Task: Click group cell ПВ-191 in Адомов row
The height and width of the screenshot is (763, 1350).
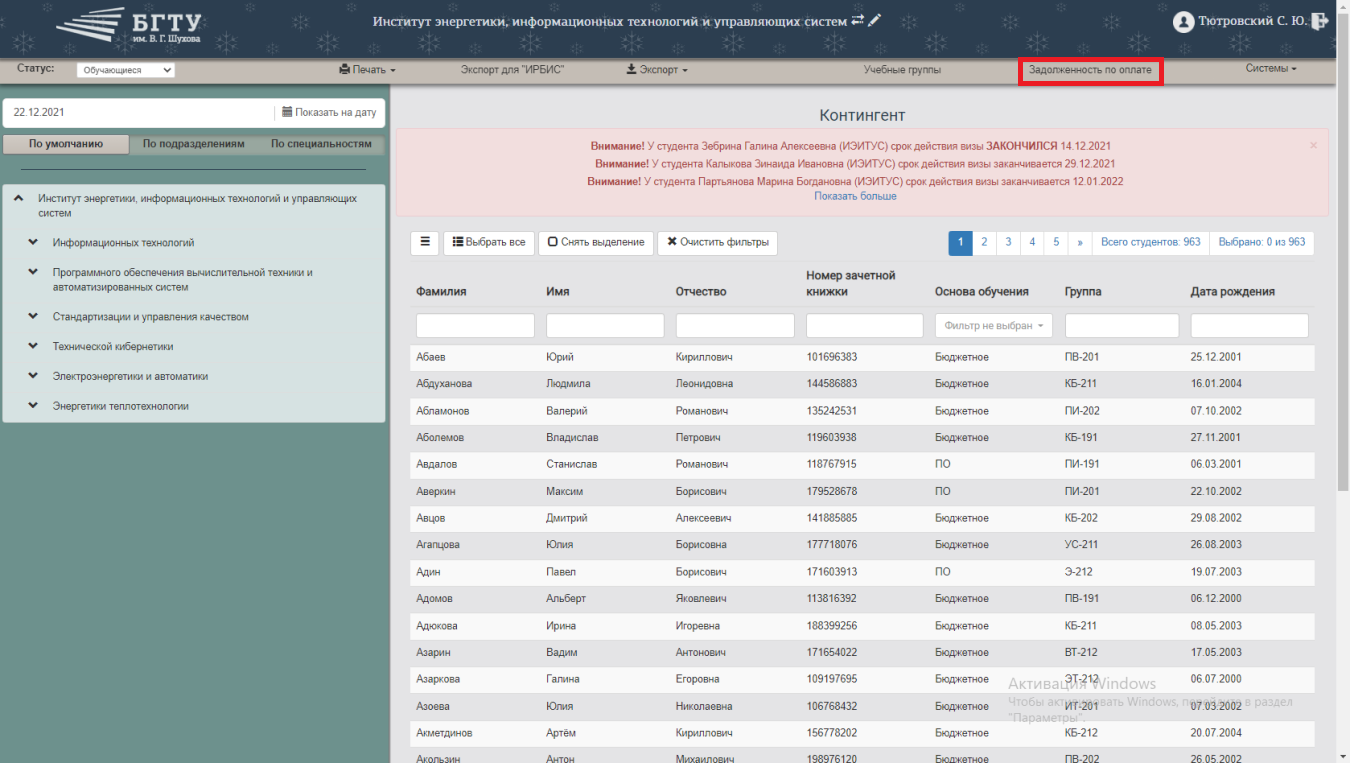Action: 1082,599
